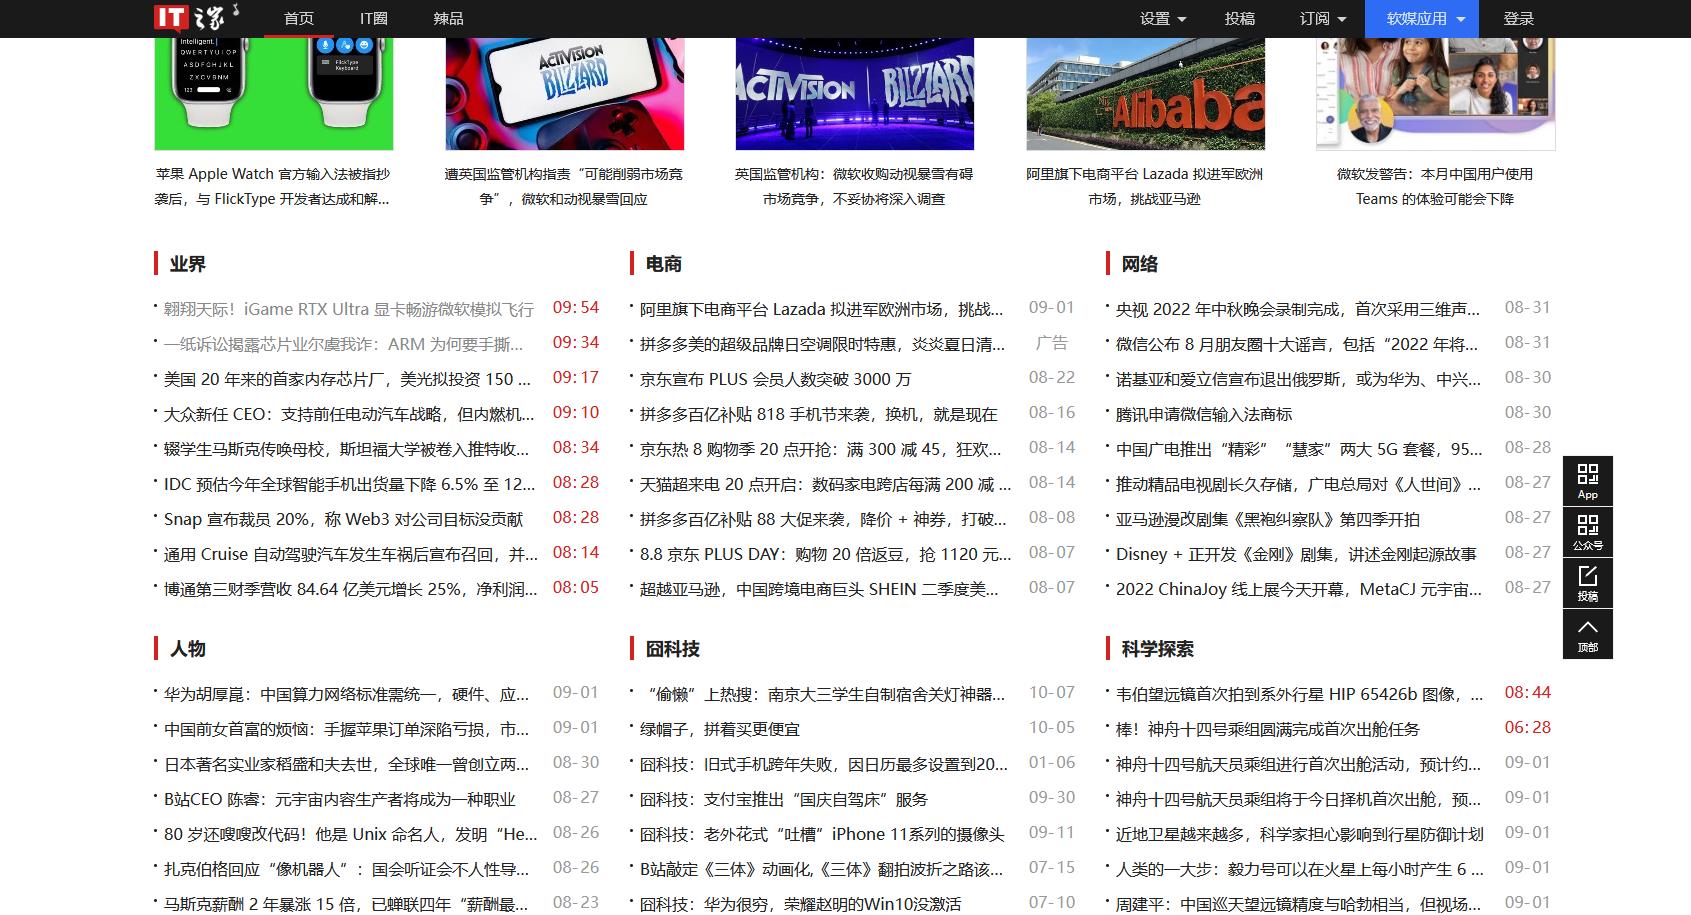Open the 科学探索 section heading
The width and height of the screenshot is (1691, 915).
tap(1157, 649)
